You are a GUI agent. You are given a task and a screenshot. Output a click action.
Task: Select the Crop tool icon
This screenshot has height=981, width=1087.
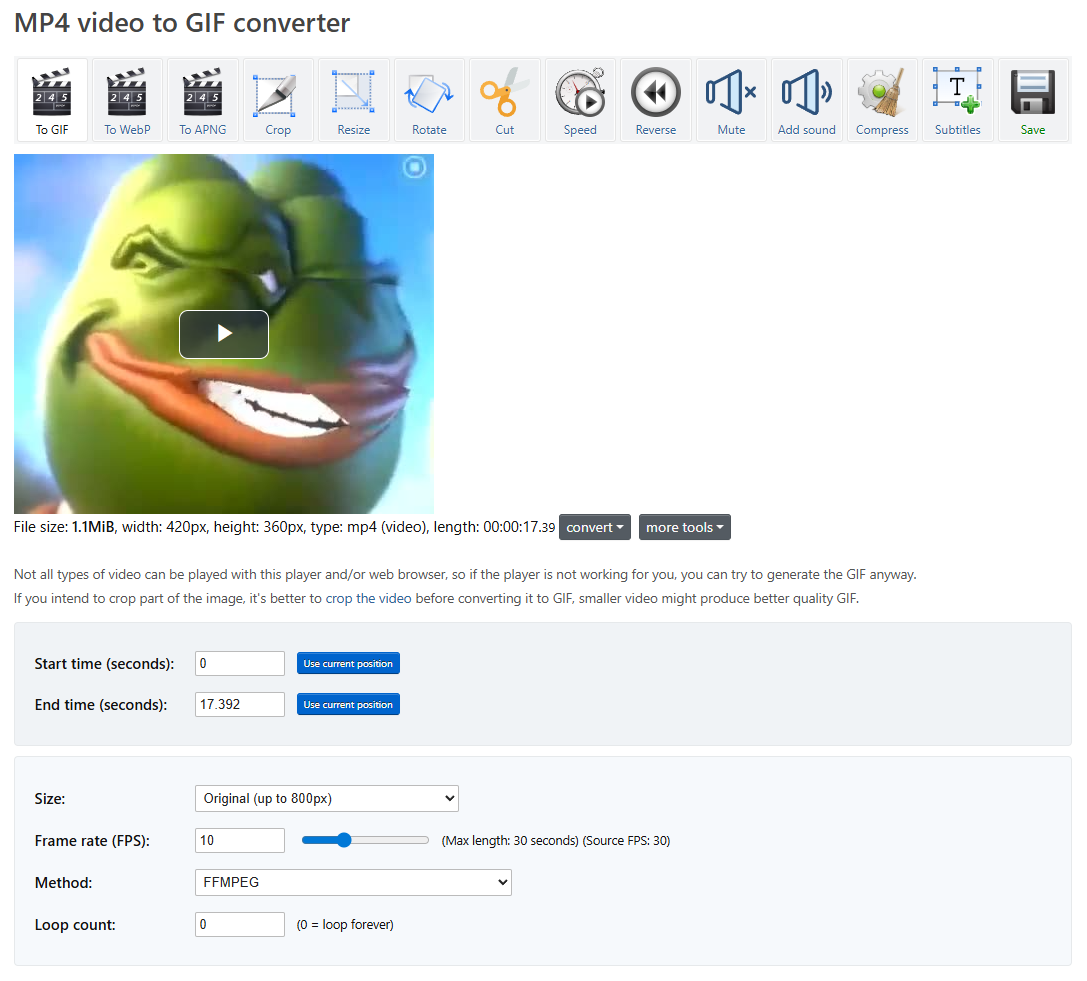[278, 100]
